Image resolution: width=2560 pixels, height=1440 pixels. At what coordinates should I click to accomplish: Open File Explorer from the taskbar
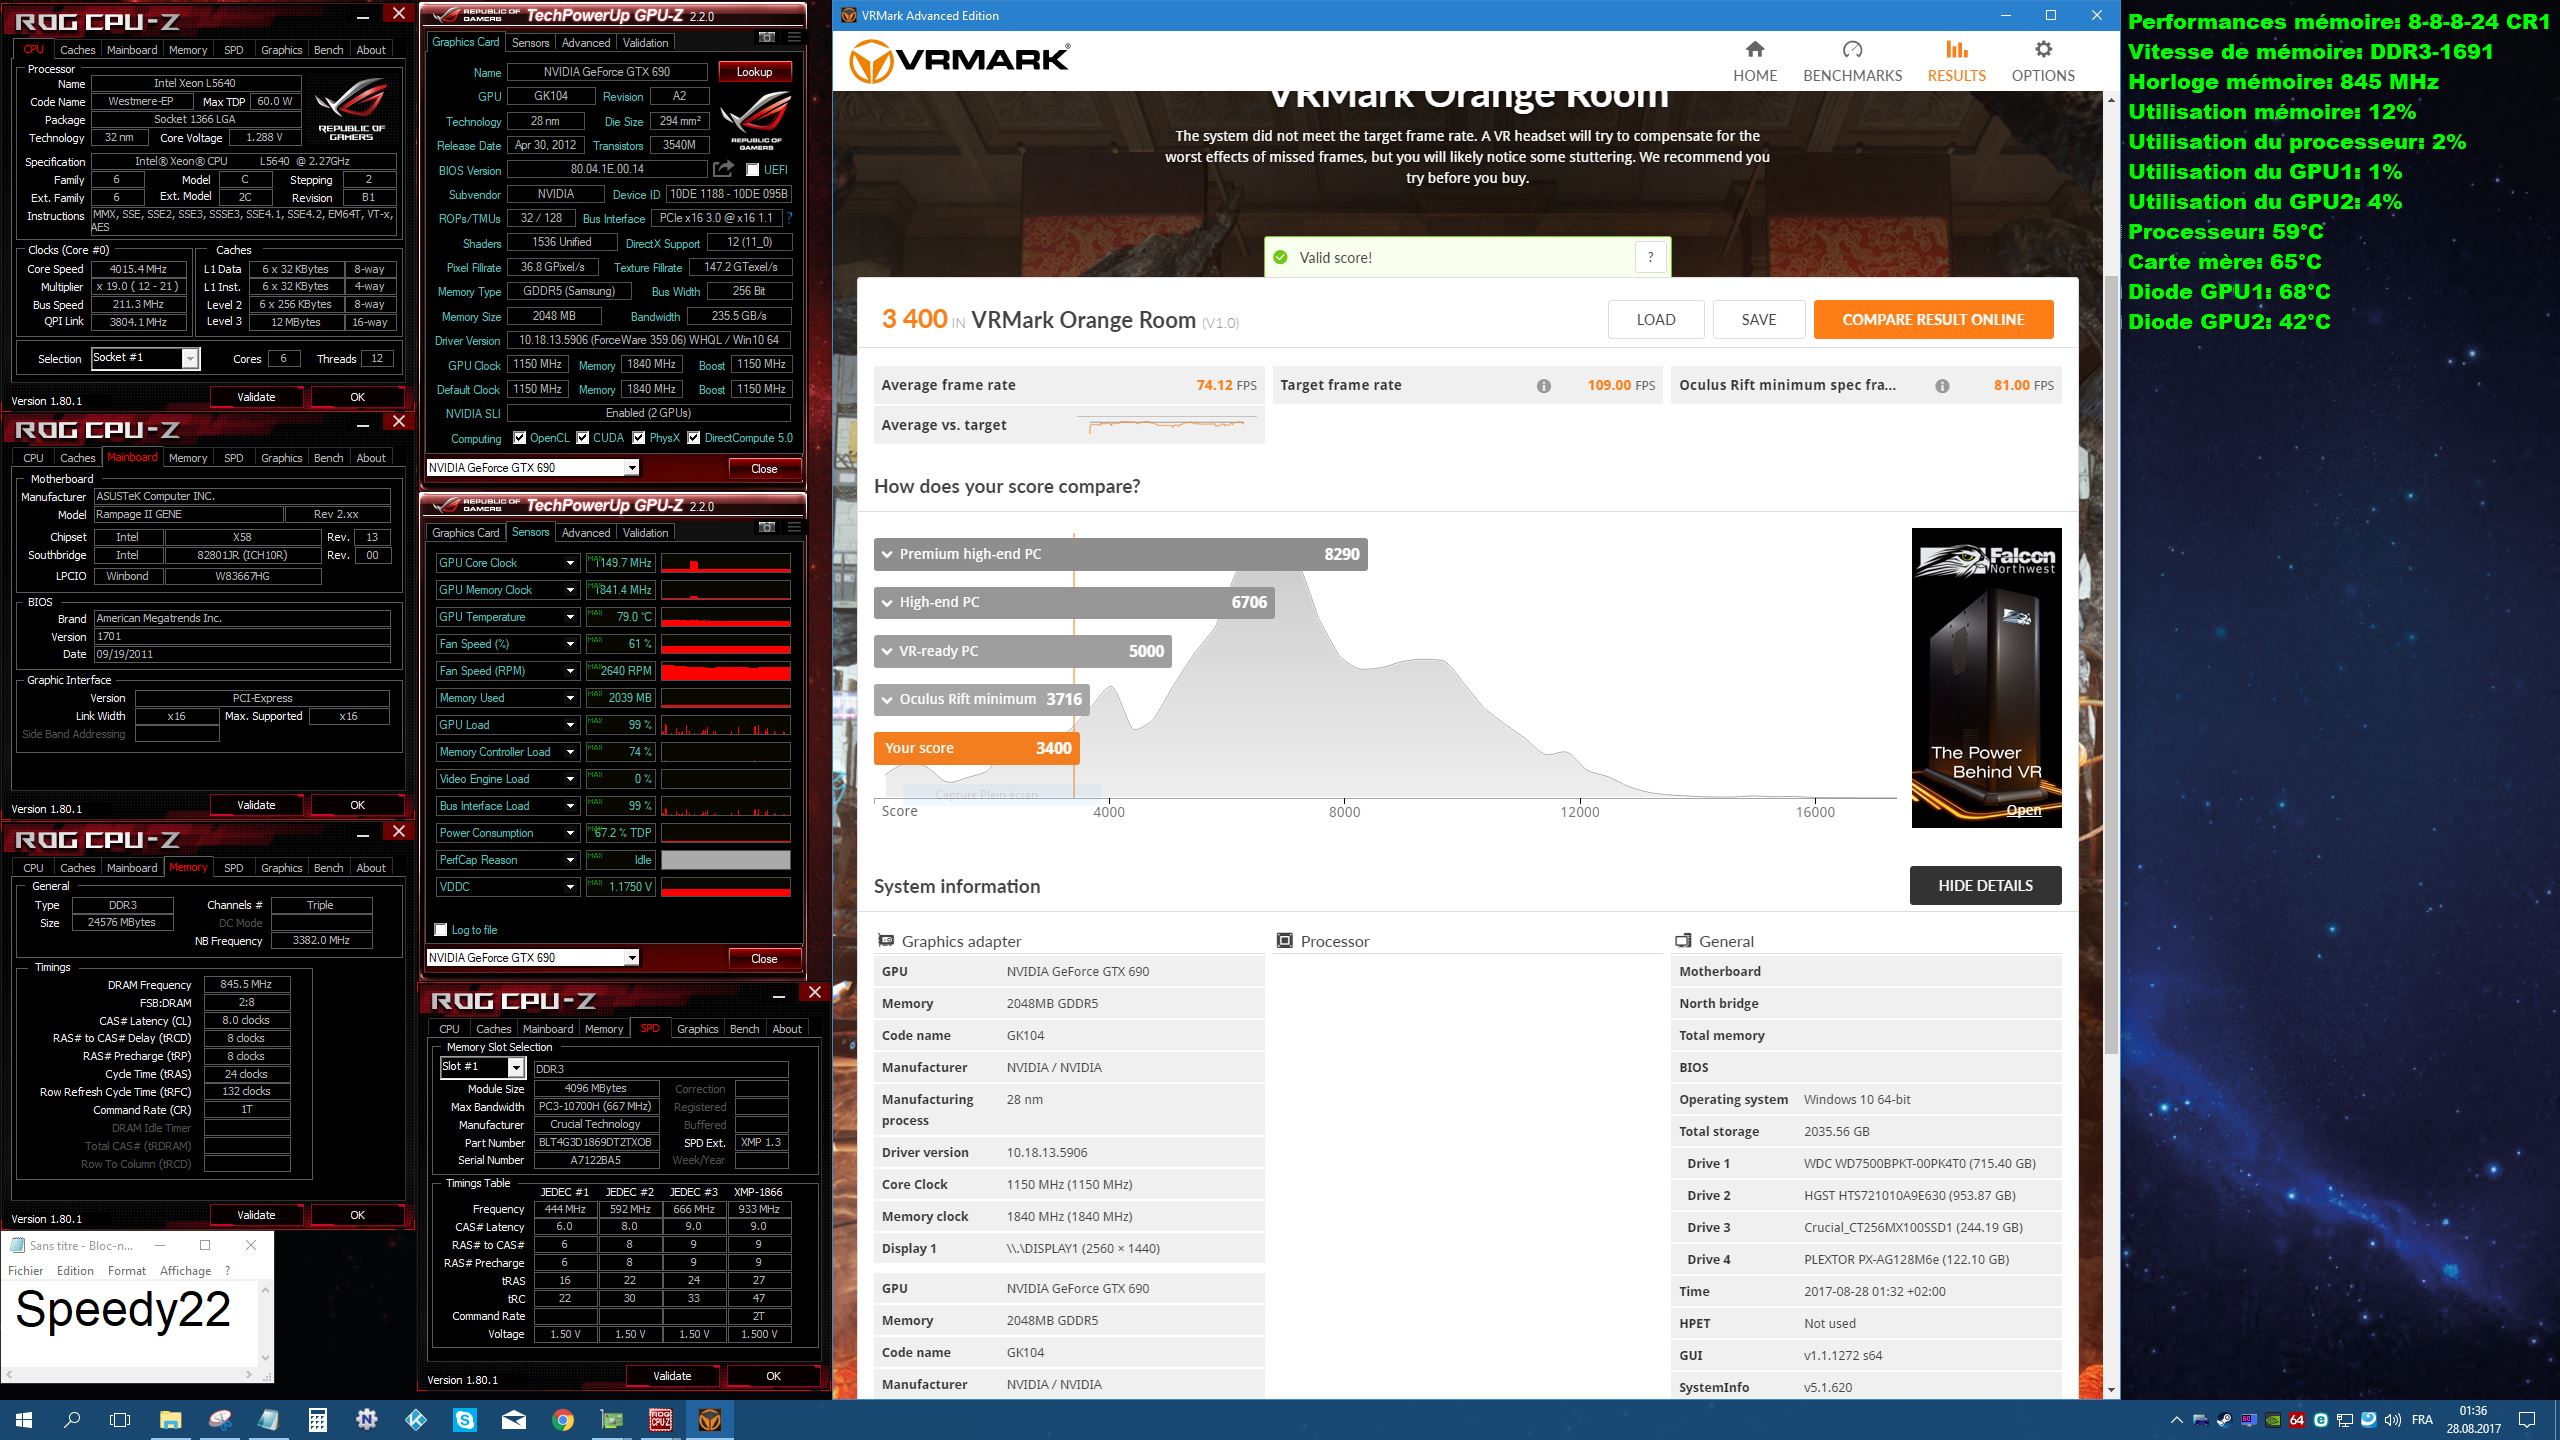pos(170,1420)
